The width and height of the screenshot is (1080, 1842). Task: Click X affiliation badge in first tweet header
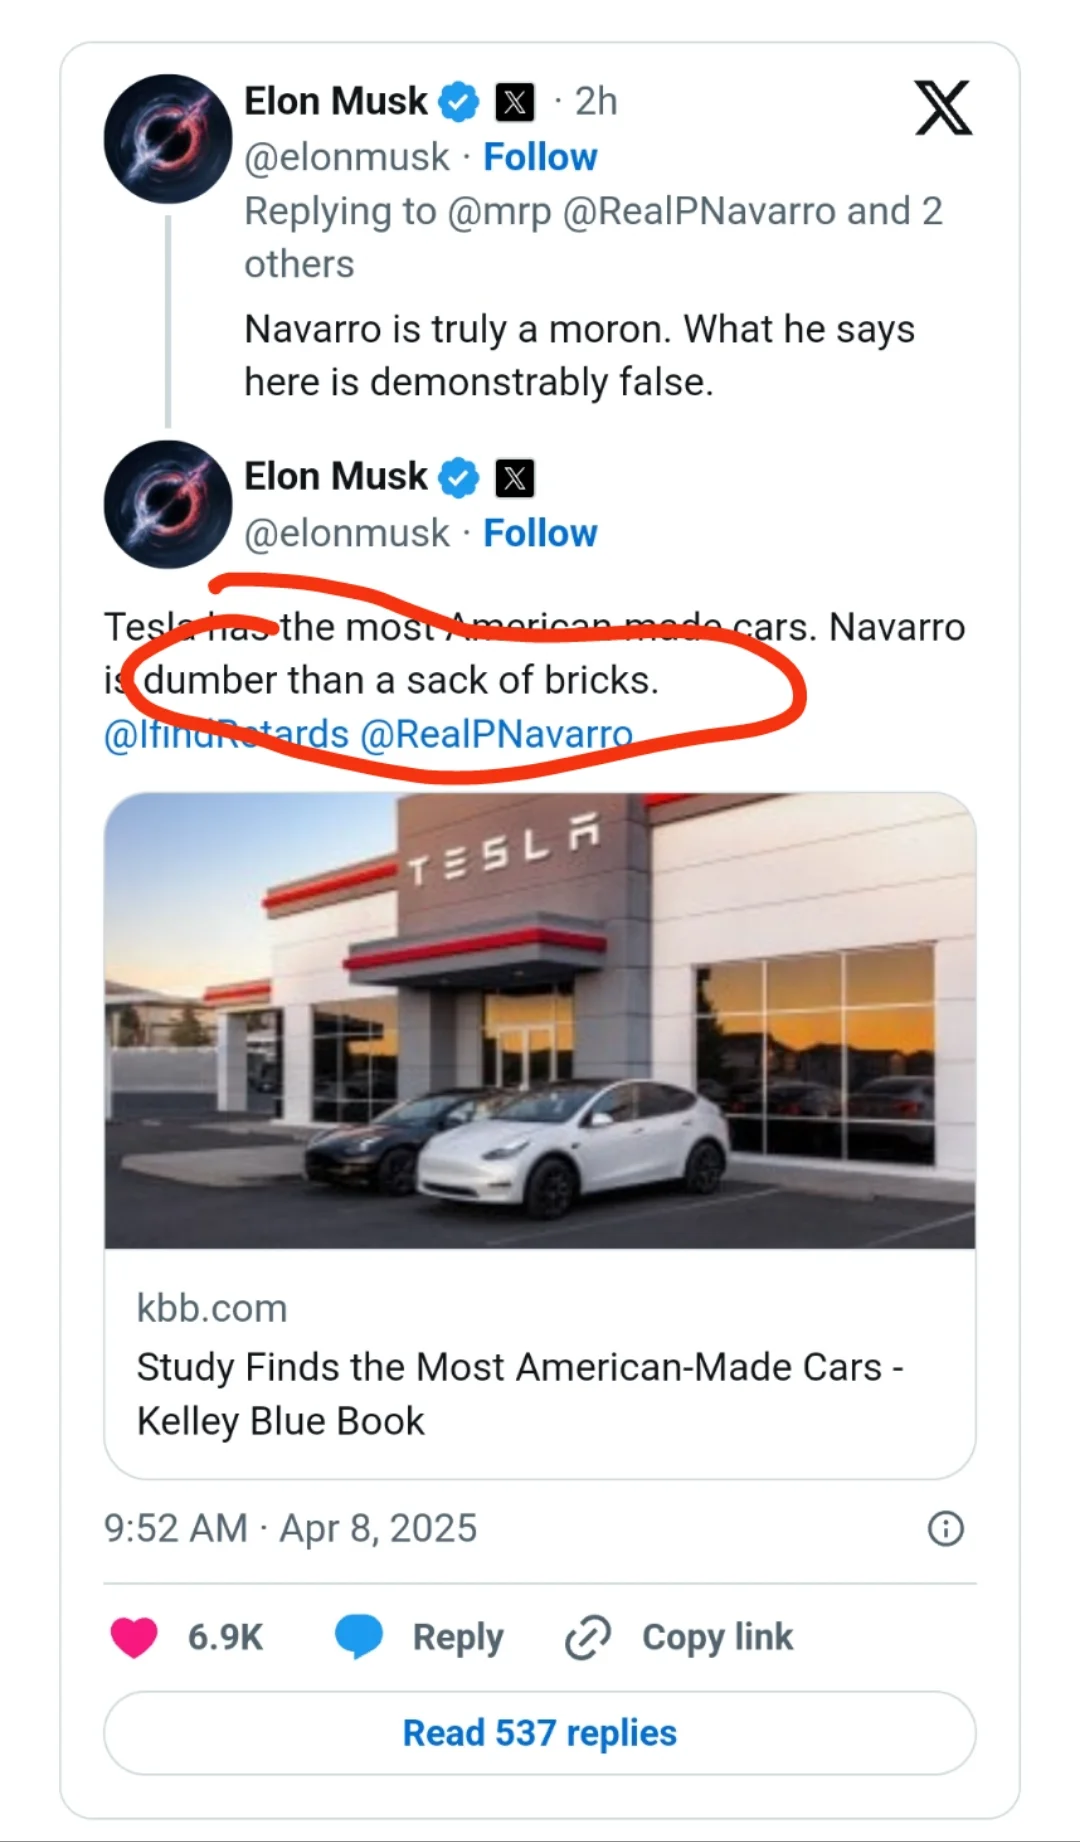pos(515,102)
